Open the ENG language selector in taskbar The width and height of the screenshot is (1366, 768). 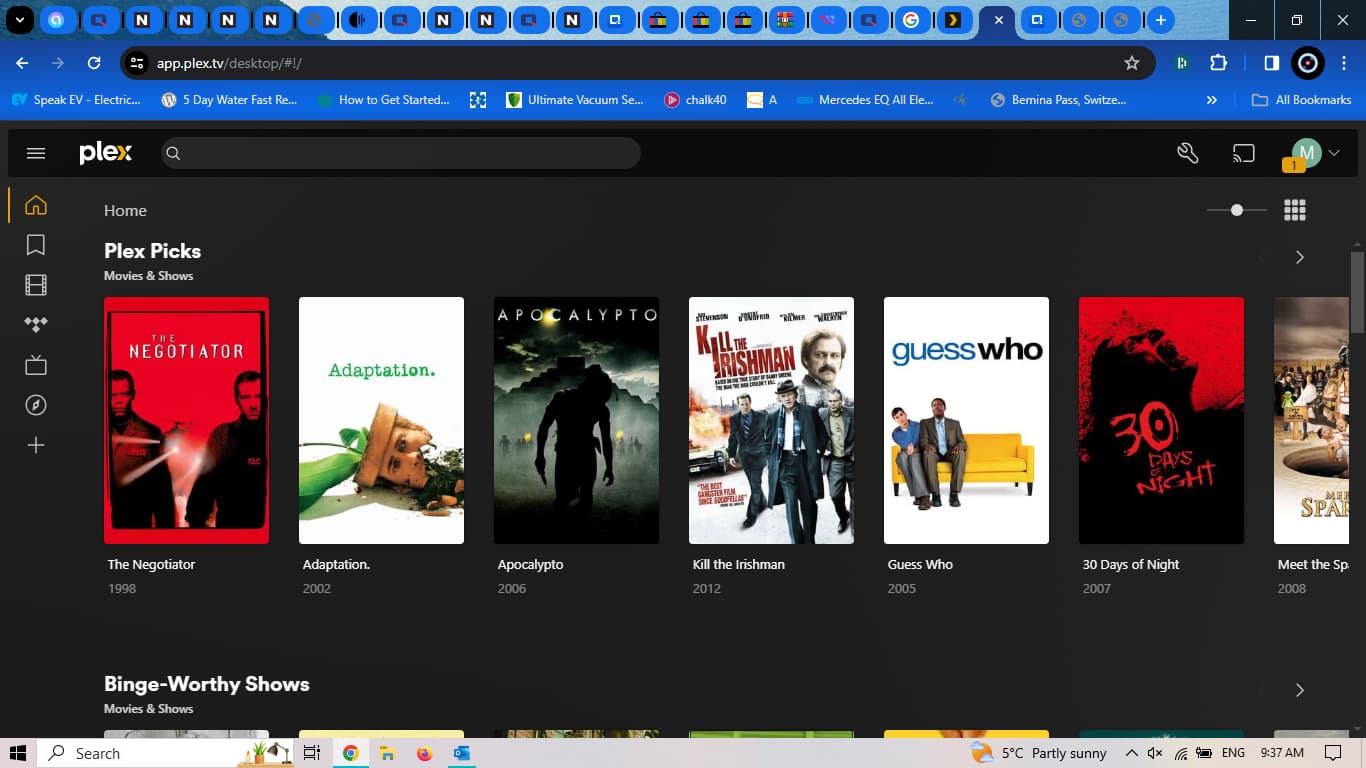coord(1233,753)
